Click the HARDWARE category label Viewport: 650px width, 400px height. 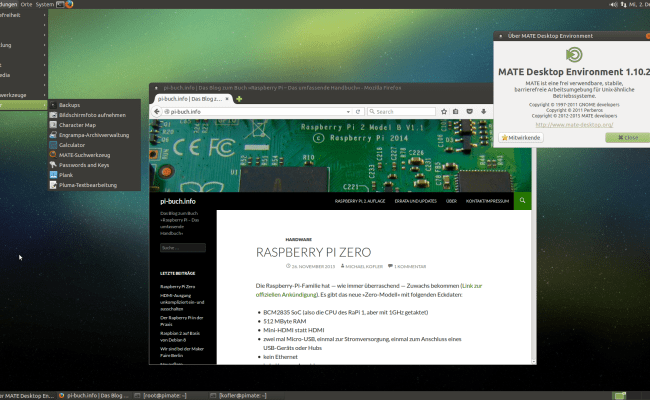298,240
